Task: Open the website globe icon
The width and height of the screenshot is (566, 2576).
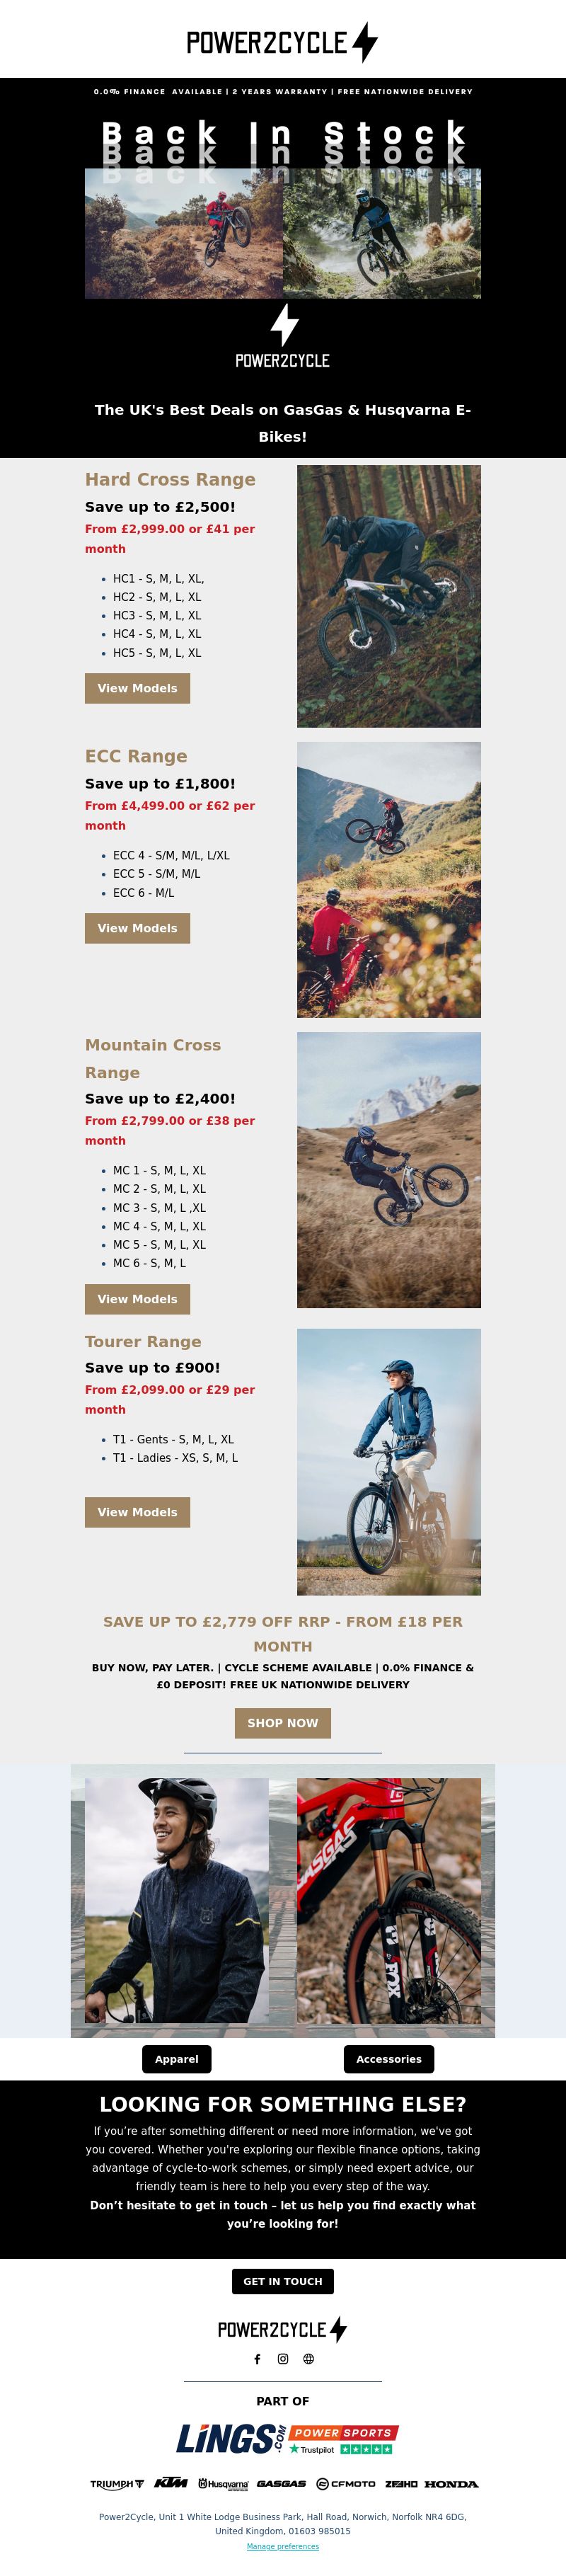Action: (x=309, y=2359)
